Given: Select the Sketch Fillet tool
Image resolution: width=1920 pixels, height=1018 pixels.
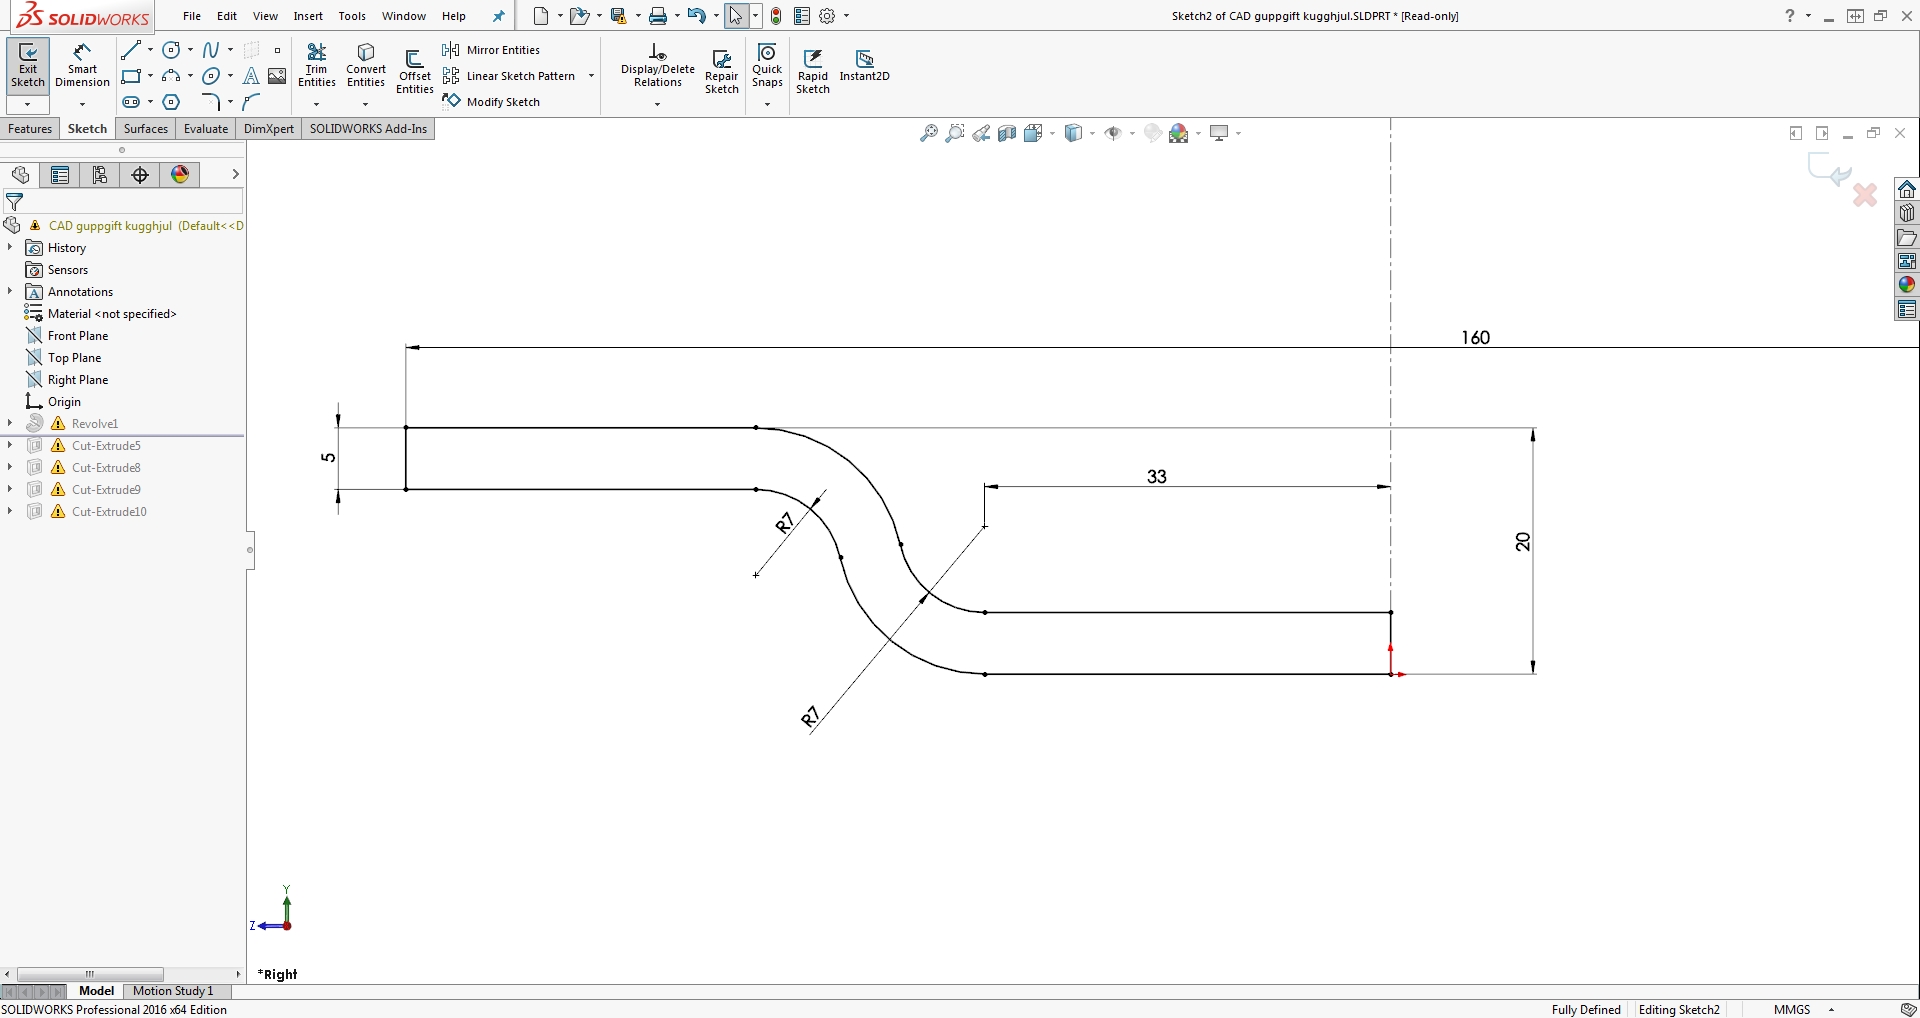Looking at the screenshot, I should click(211, 102).
